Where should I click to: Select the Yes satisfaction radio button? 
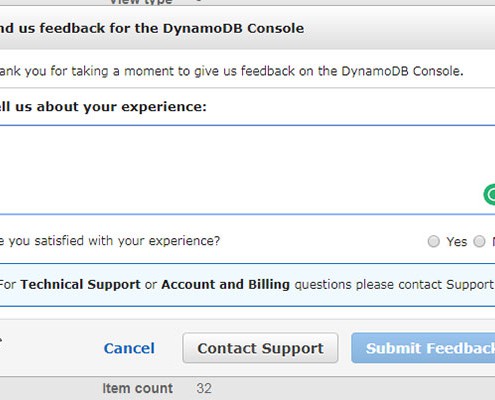[x=433, y=241]
